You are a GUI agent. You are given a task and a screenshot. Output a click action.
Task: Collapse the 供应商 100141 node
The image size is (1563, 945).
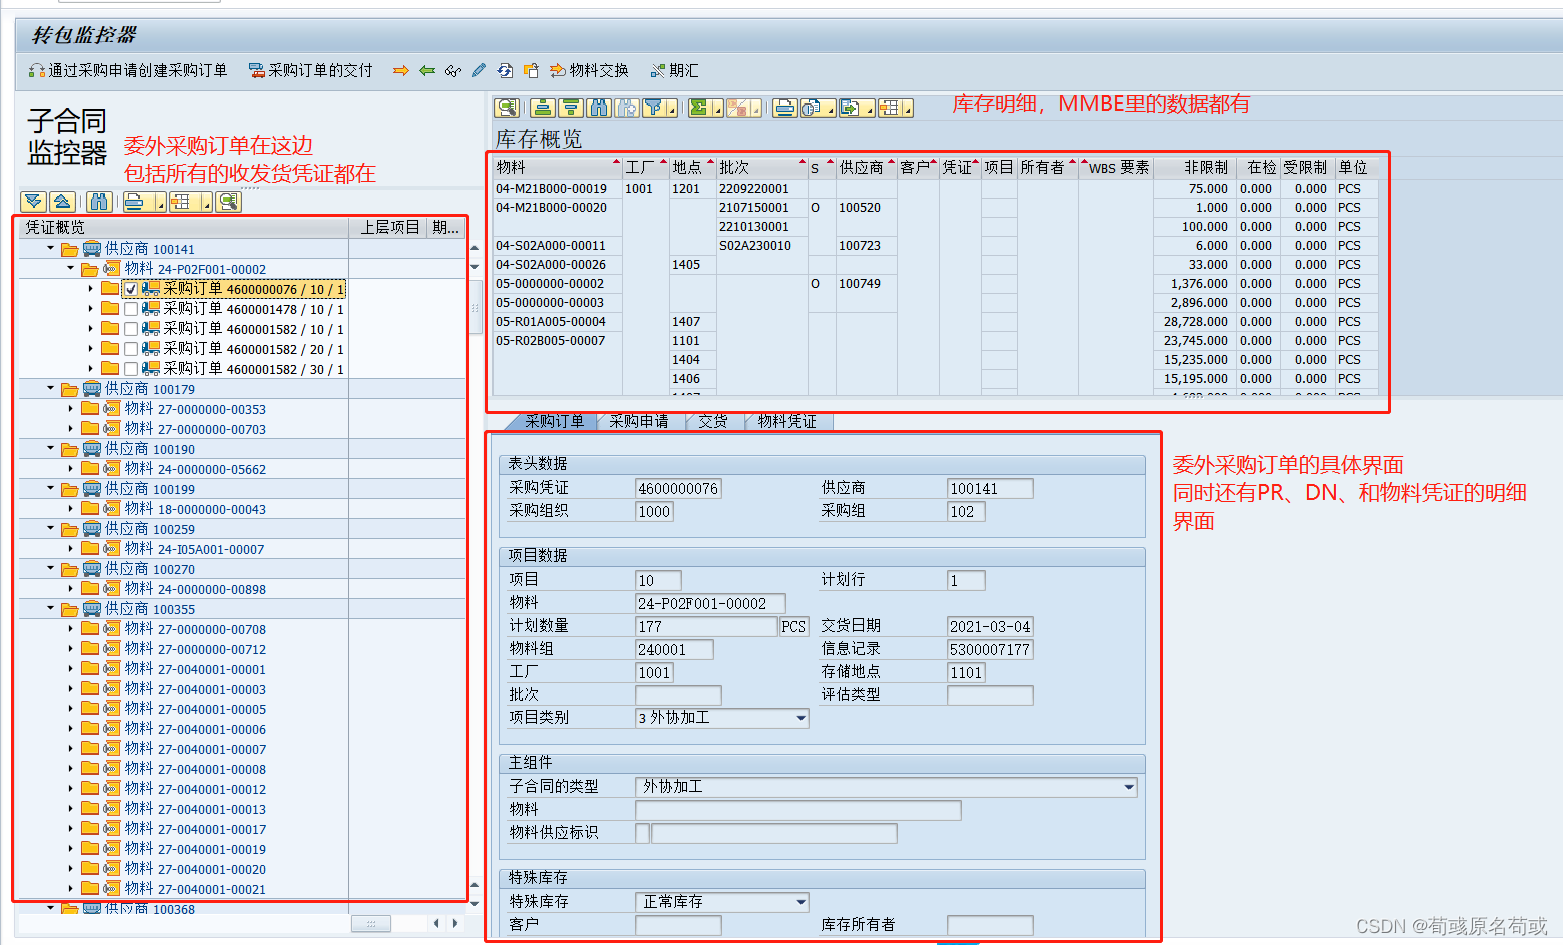point(51,248)
